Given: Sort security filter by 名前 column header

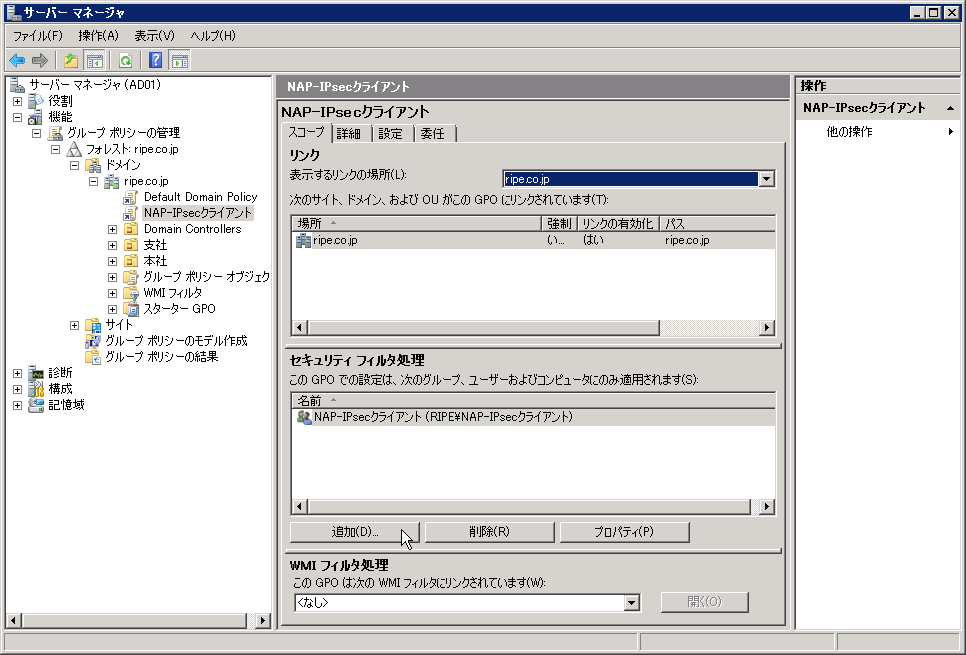Looking at the screenshot, I should (533, 401).
